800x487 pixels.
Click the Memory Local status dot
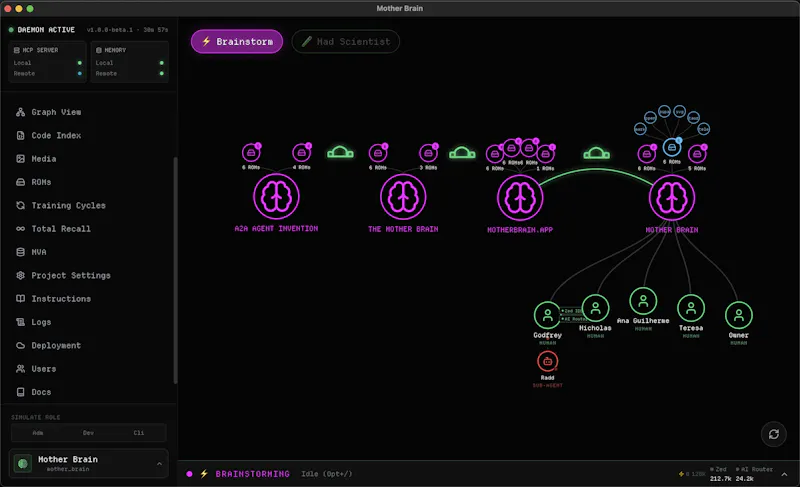coord(162,63)
